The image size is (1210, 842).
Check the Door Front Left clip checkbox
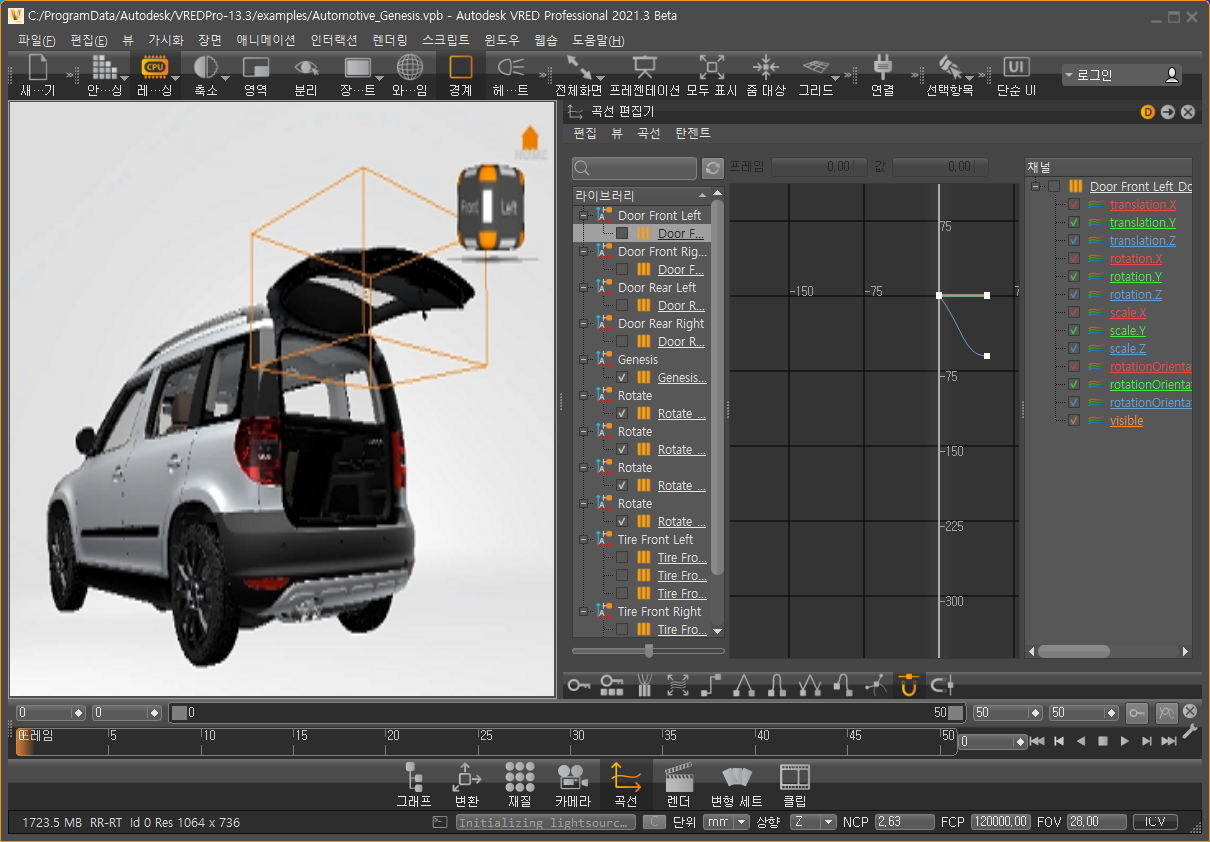(622, 234)
